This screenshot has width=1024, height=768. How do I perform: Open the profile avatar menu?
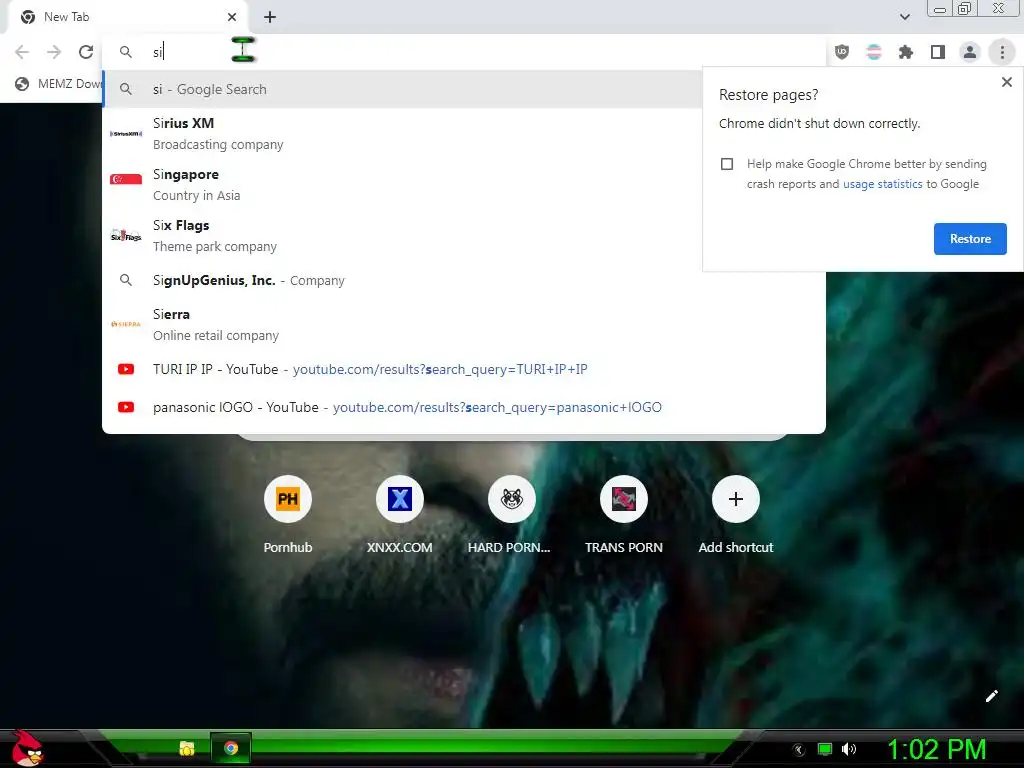970,52
